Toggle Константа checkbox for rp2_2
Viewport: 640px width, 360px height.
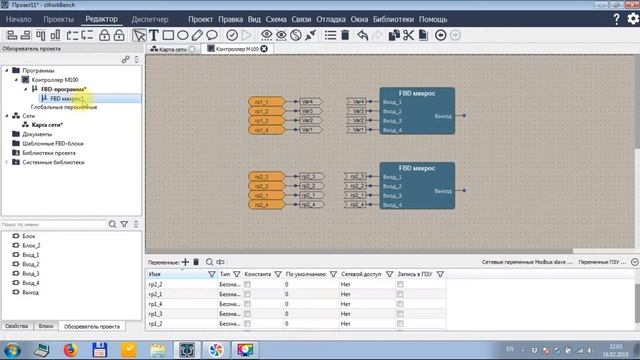(247, 284)
